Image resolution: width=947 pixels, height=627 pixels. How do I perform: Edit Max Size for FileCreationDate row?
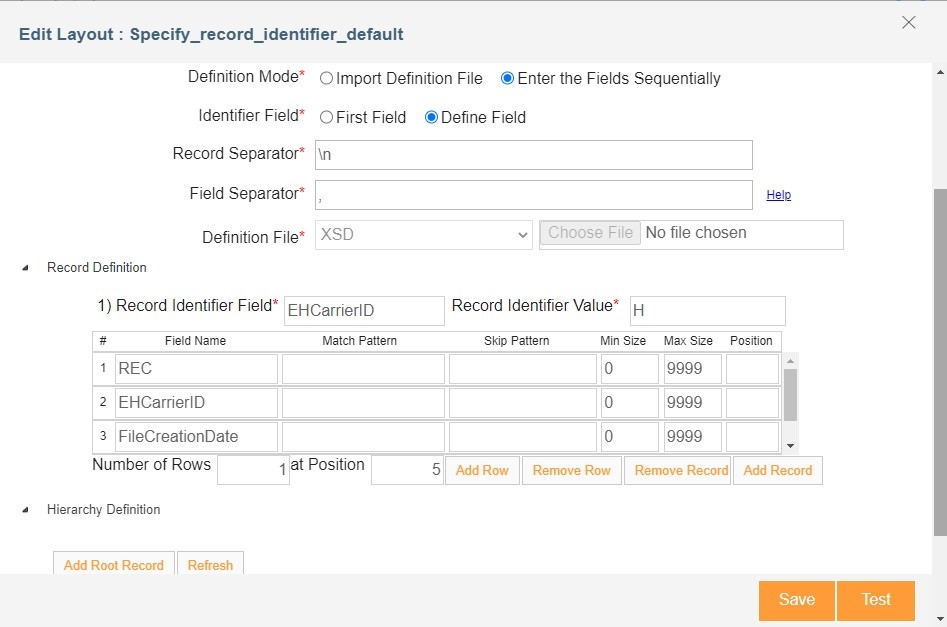coord(693,436)
